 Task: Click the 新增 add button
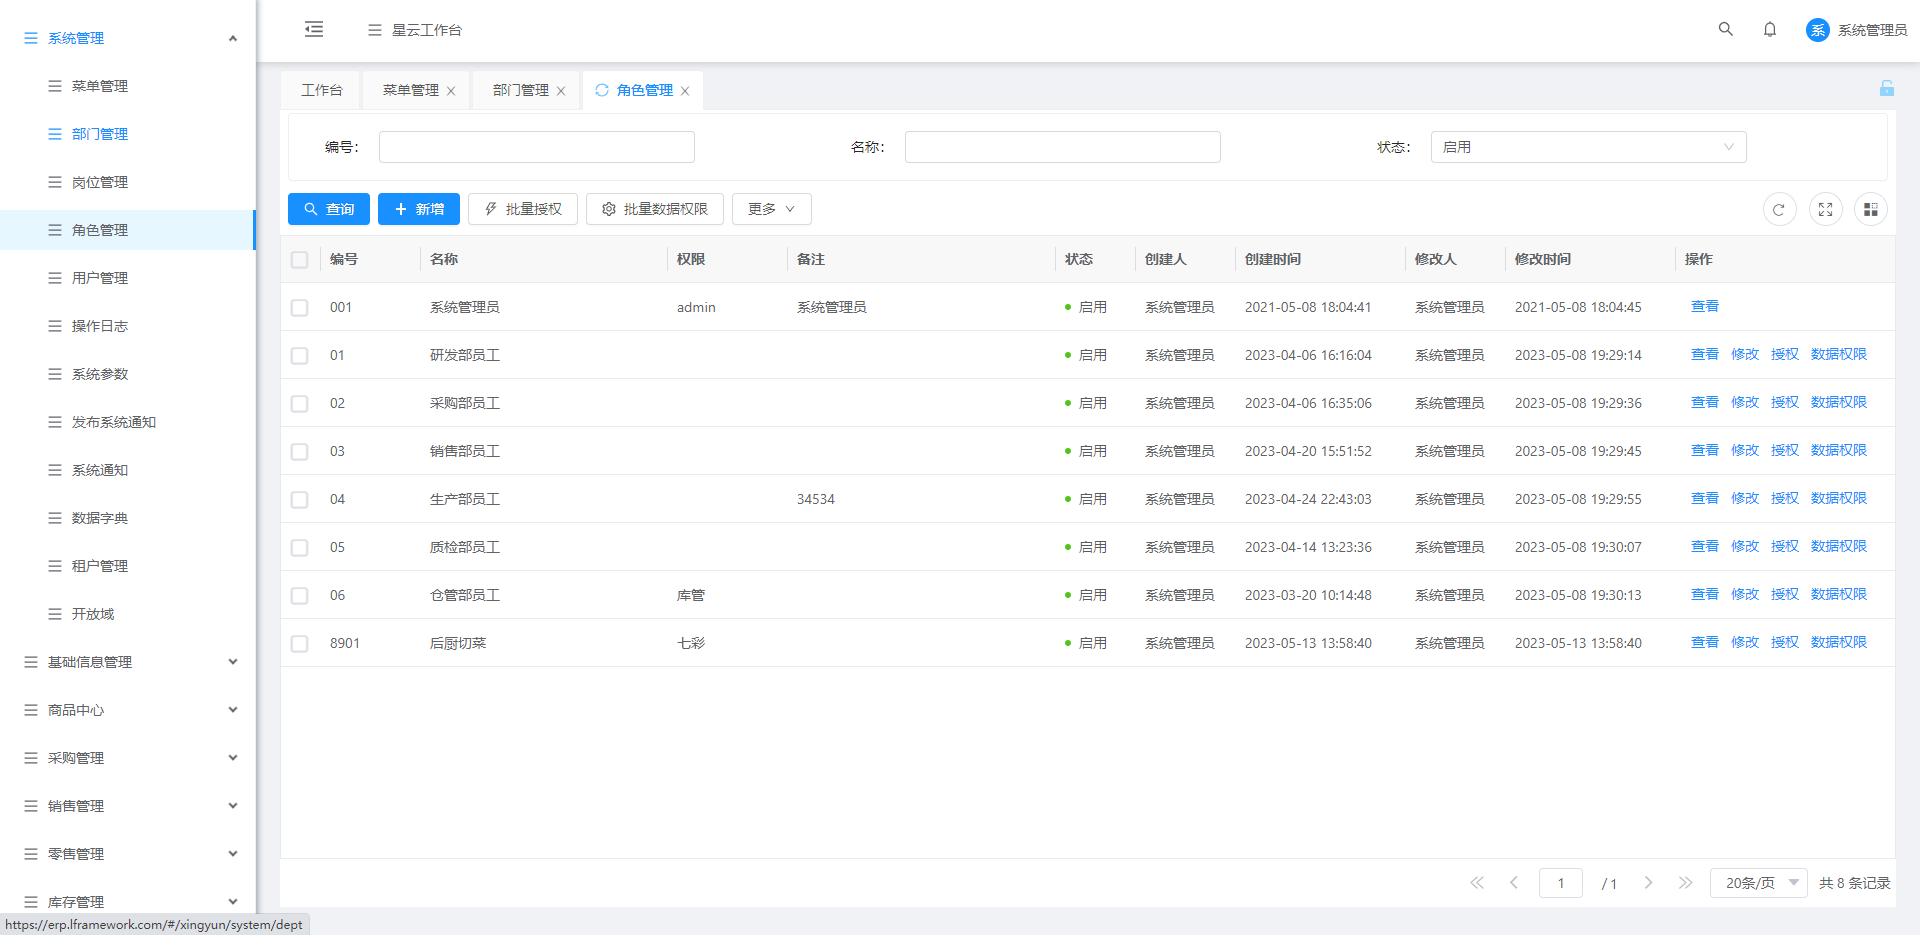pyautogui.click(x=419, y=209)
